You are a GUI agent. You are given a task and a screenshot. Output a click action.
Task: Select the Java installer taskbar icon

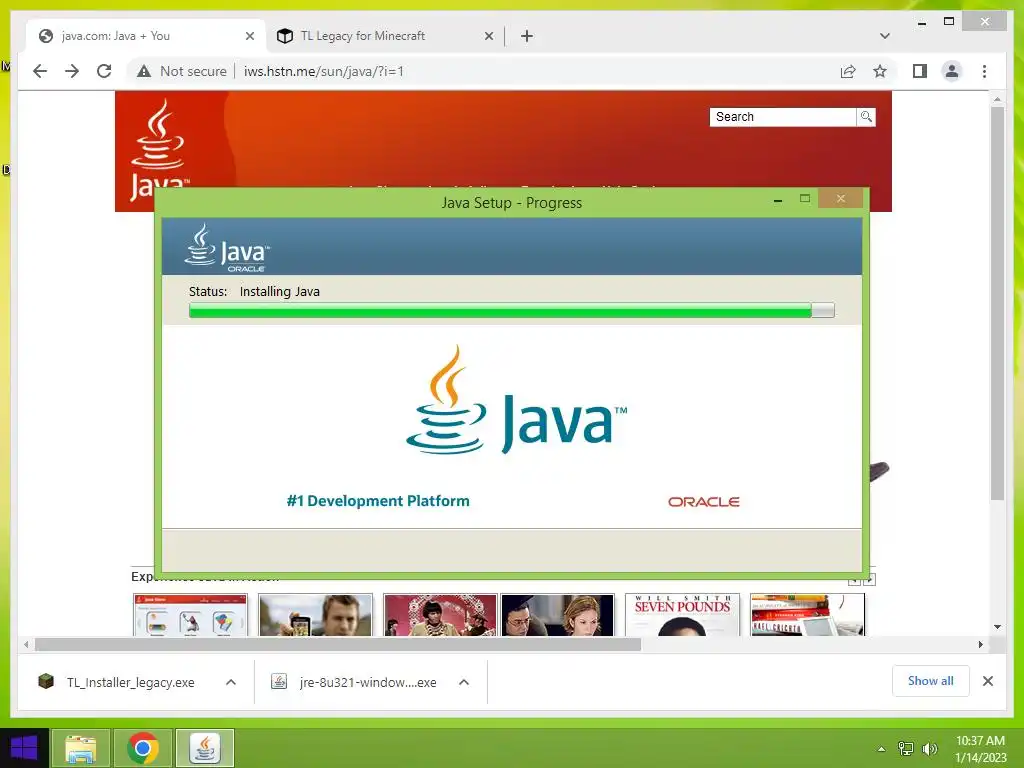click(205, 748)
